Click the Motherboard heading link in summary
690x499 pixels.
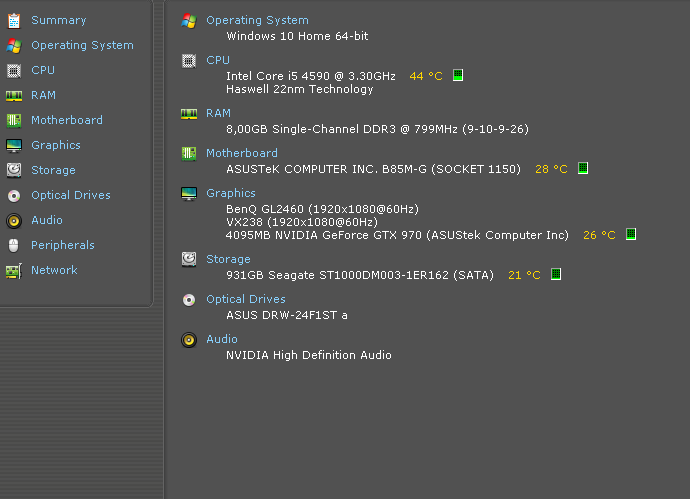[242, 153]
